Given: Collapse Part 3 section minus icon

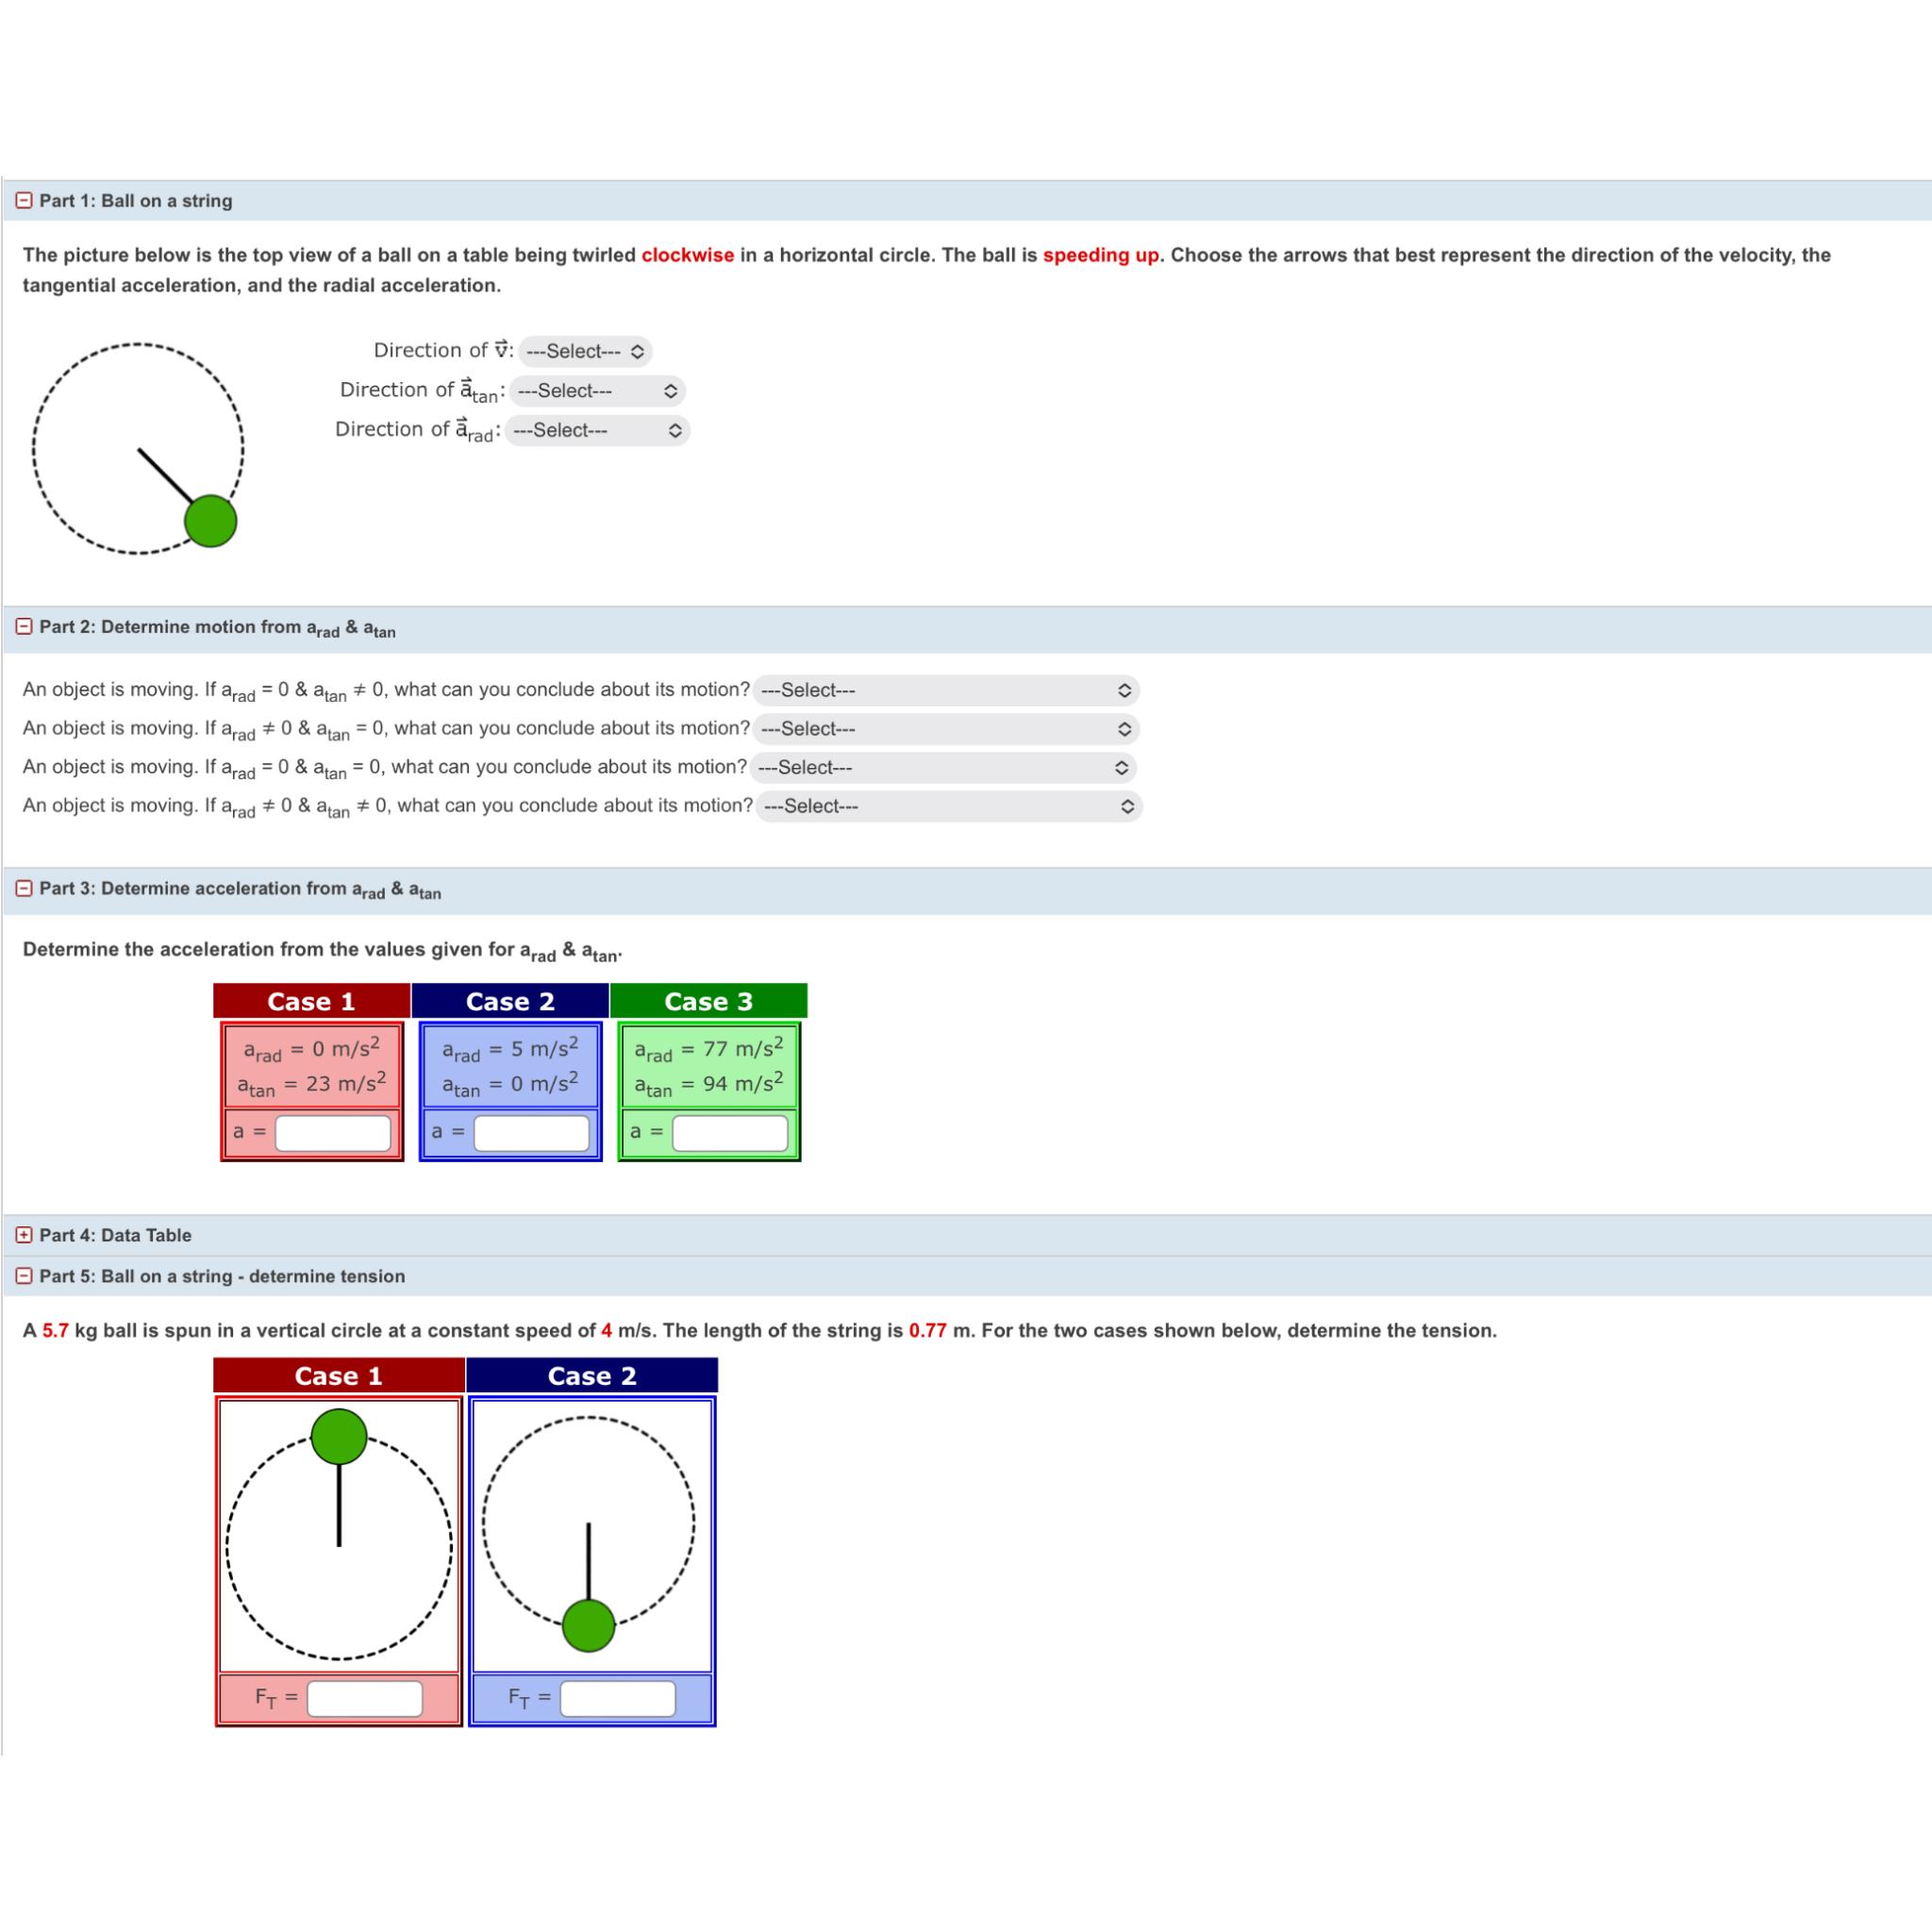Looking at the screenshot, I should (24, 888).
